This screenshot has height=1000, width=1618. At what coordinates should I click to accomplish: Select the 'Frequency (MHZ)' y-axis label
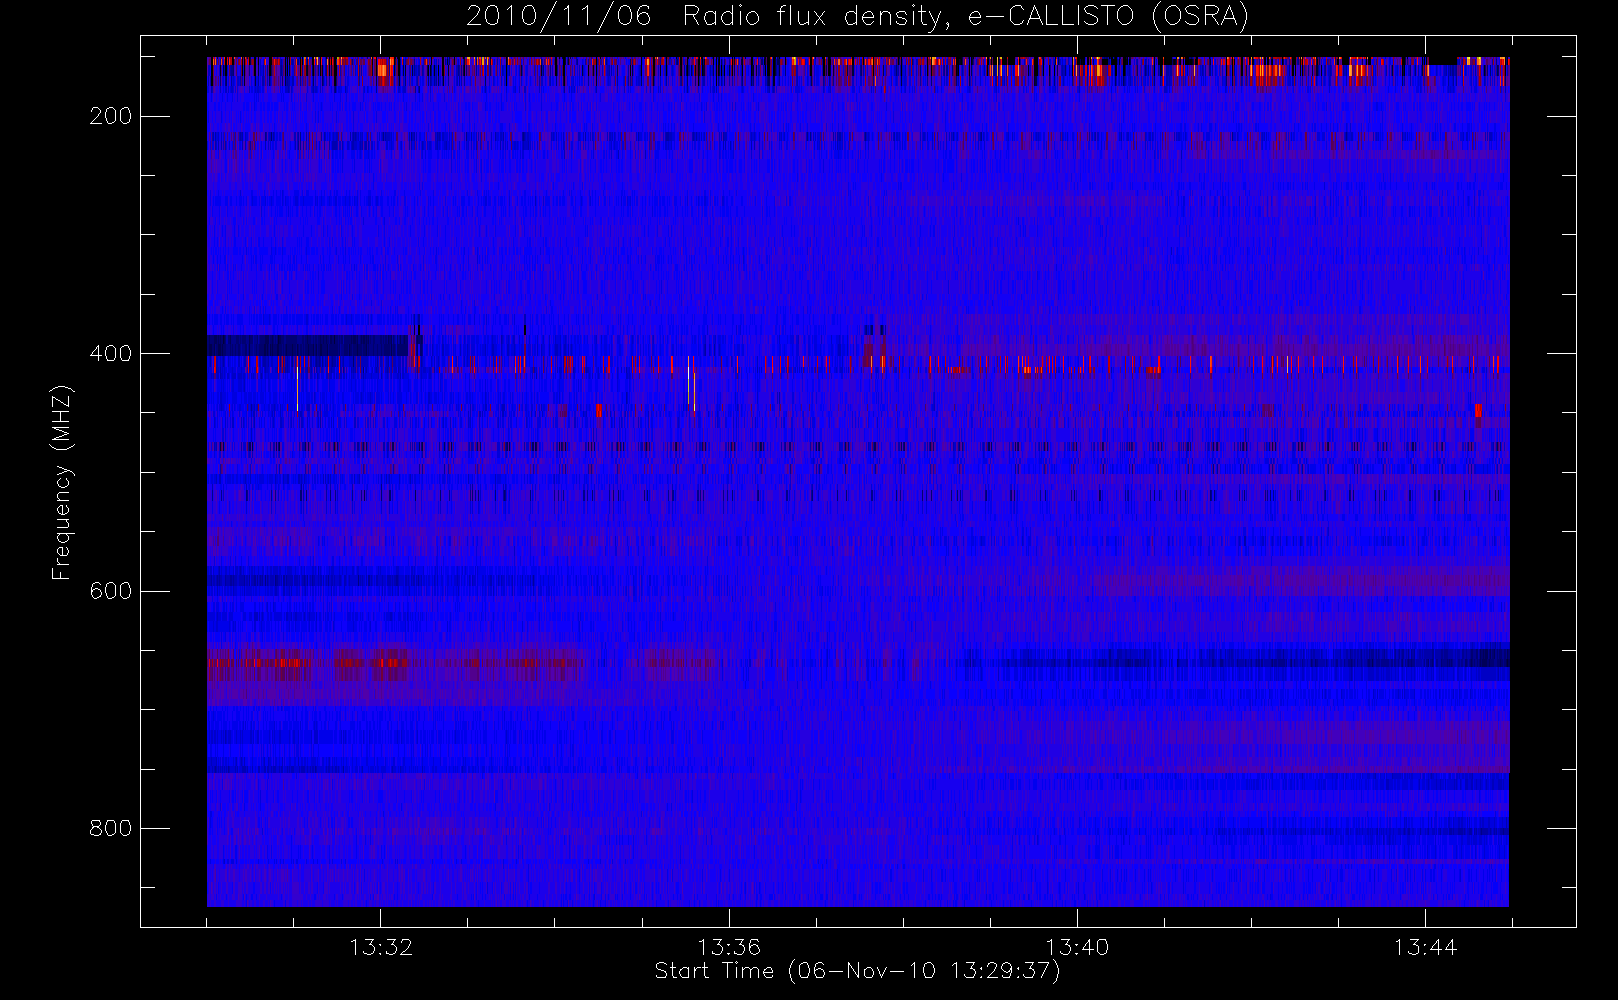(62, 482)
